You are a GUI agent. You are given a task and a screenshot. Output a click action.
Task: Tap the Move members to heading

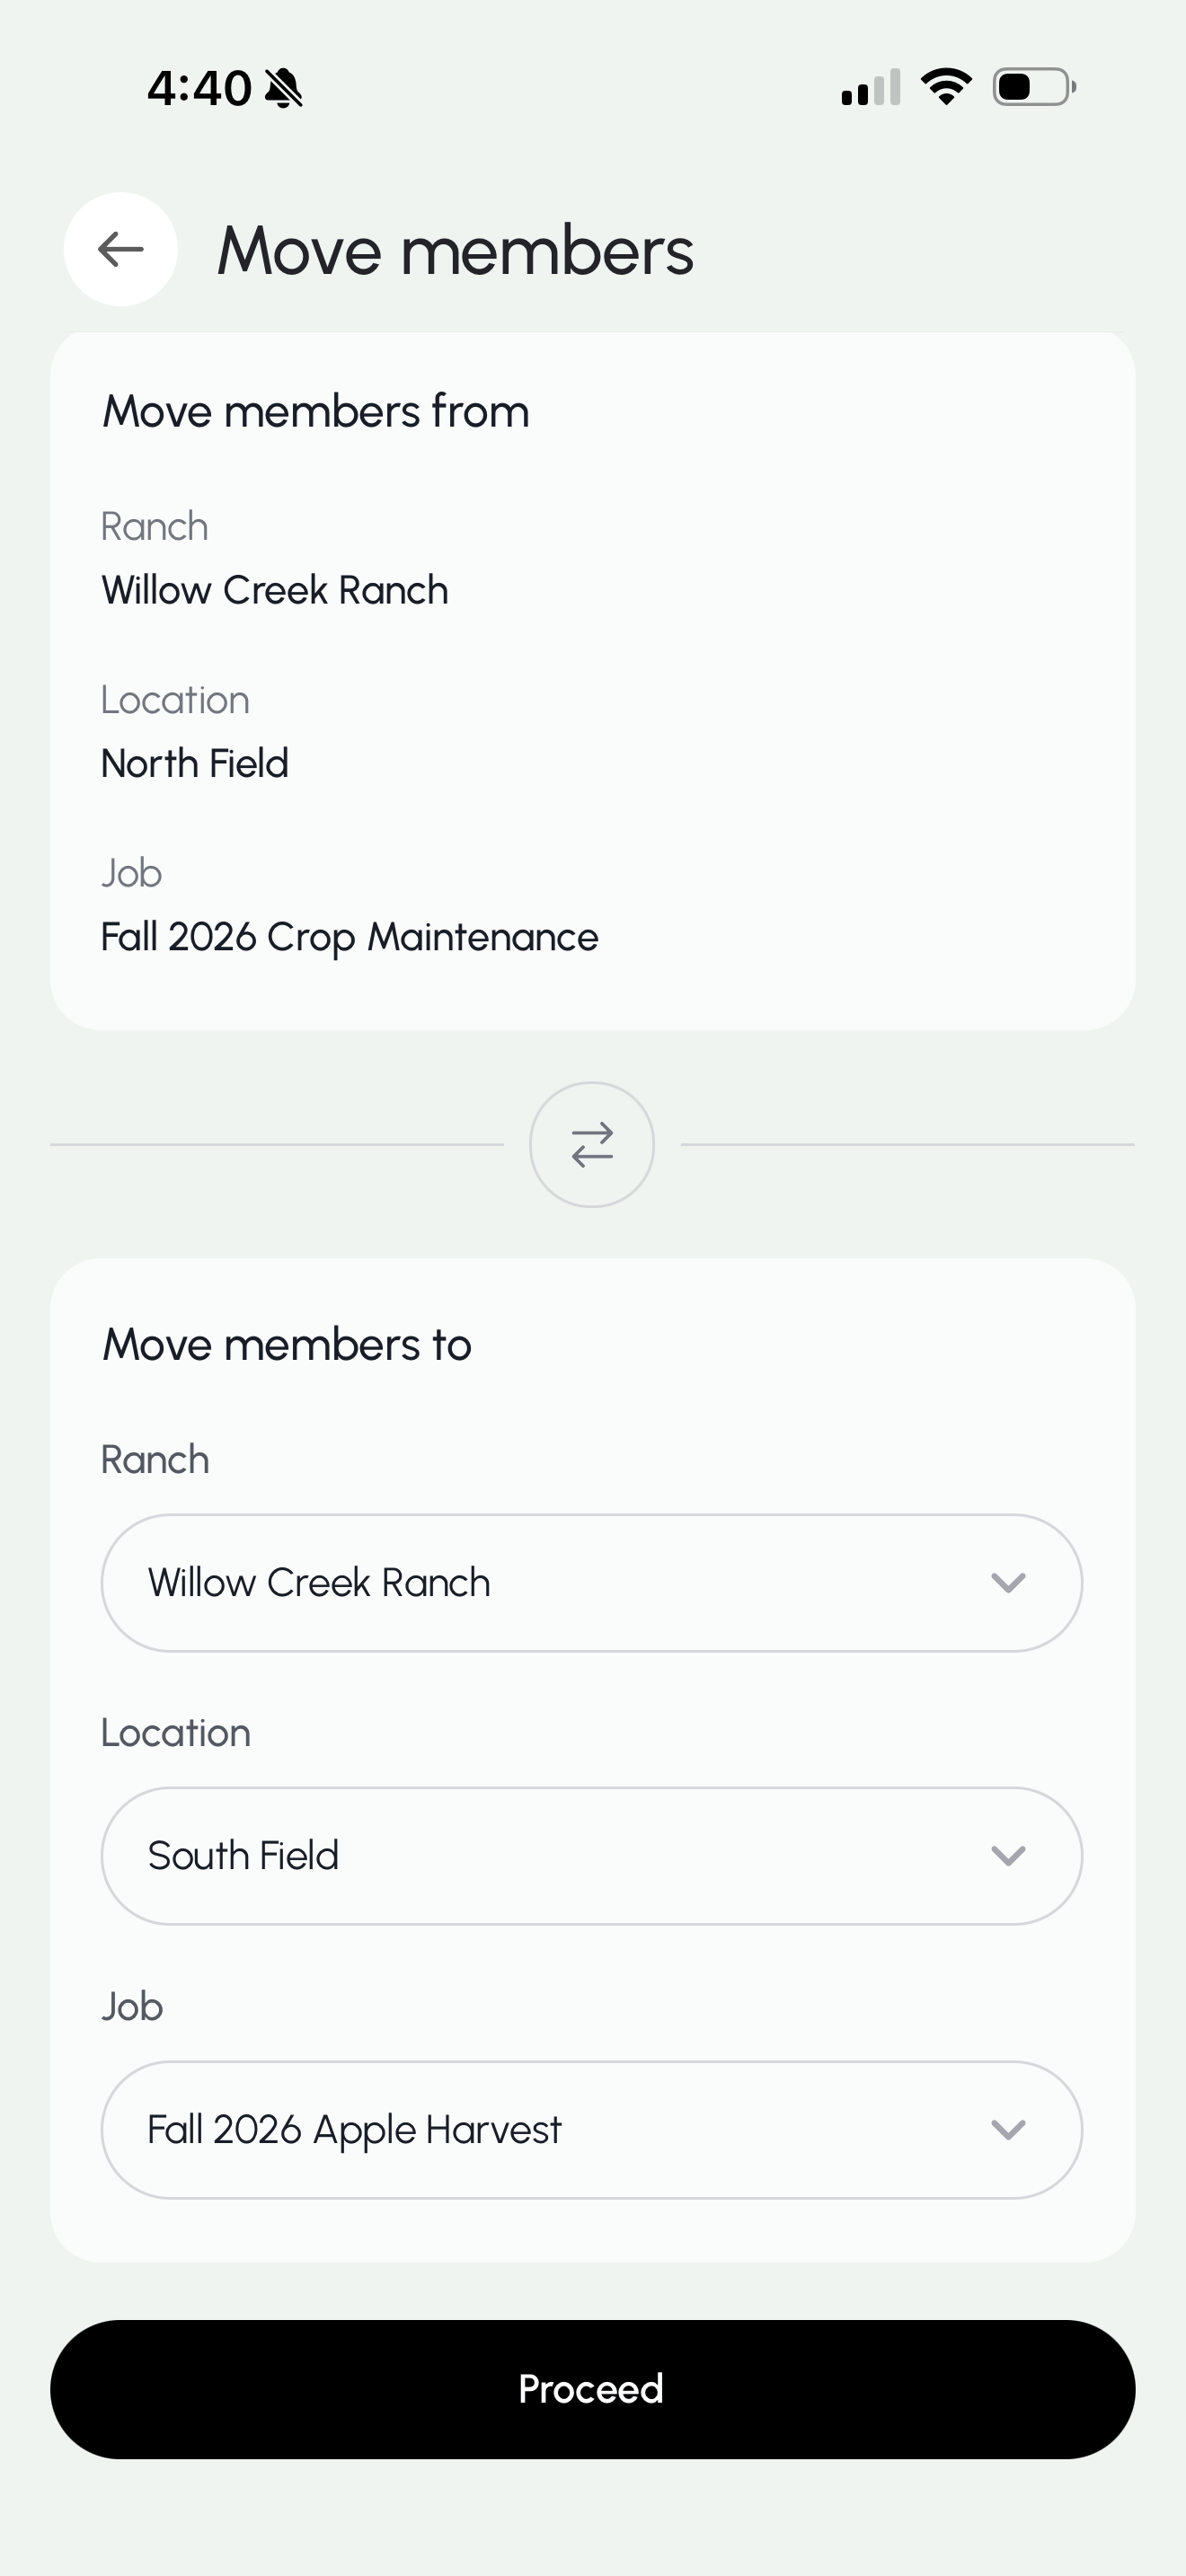click(287, 1344)
